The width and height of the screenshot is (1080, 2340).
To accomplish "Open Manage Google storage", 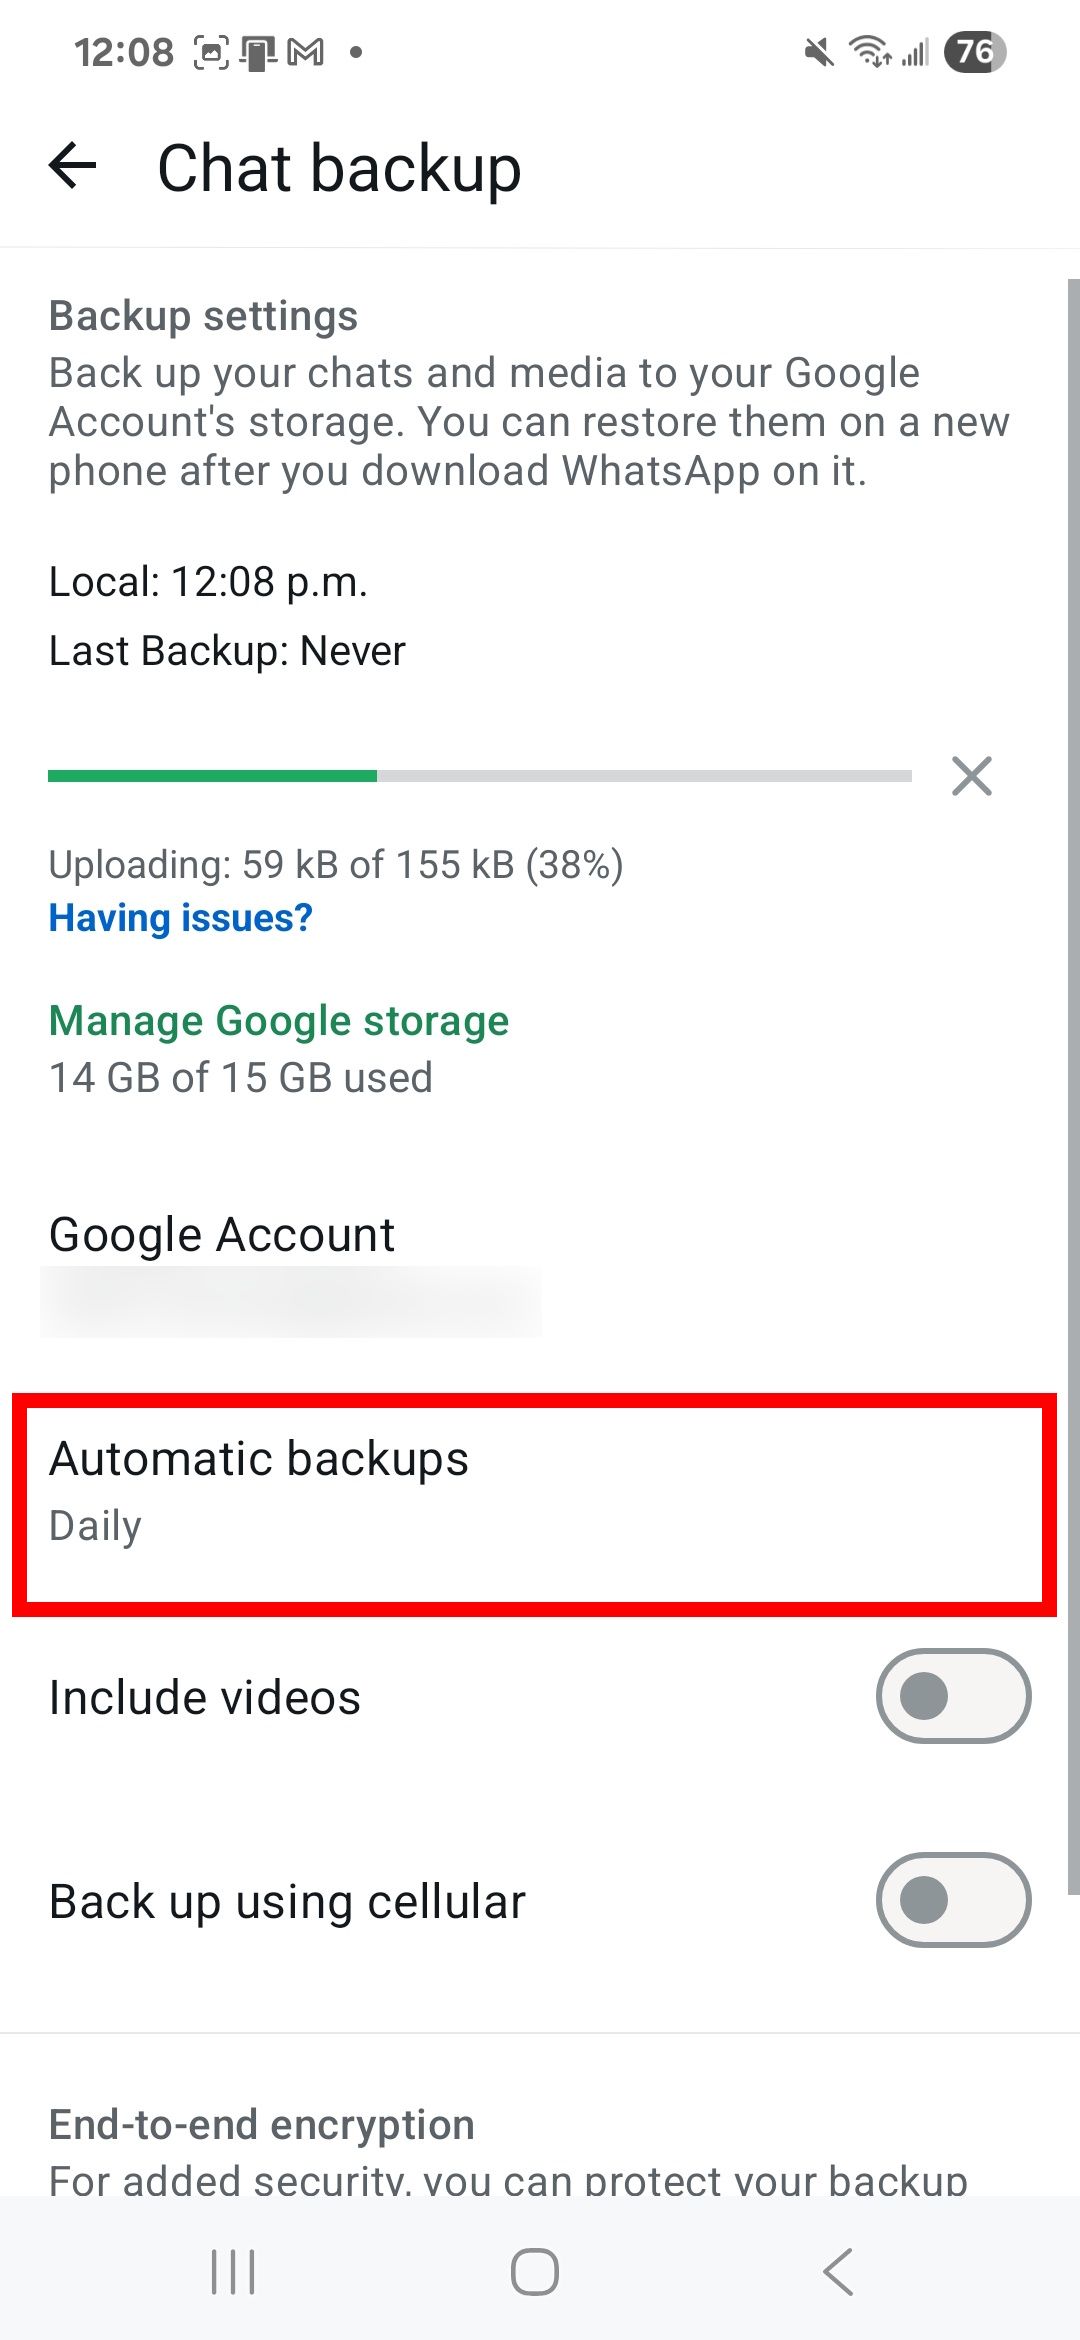I will click(278, 1020).
